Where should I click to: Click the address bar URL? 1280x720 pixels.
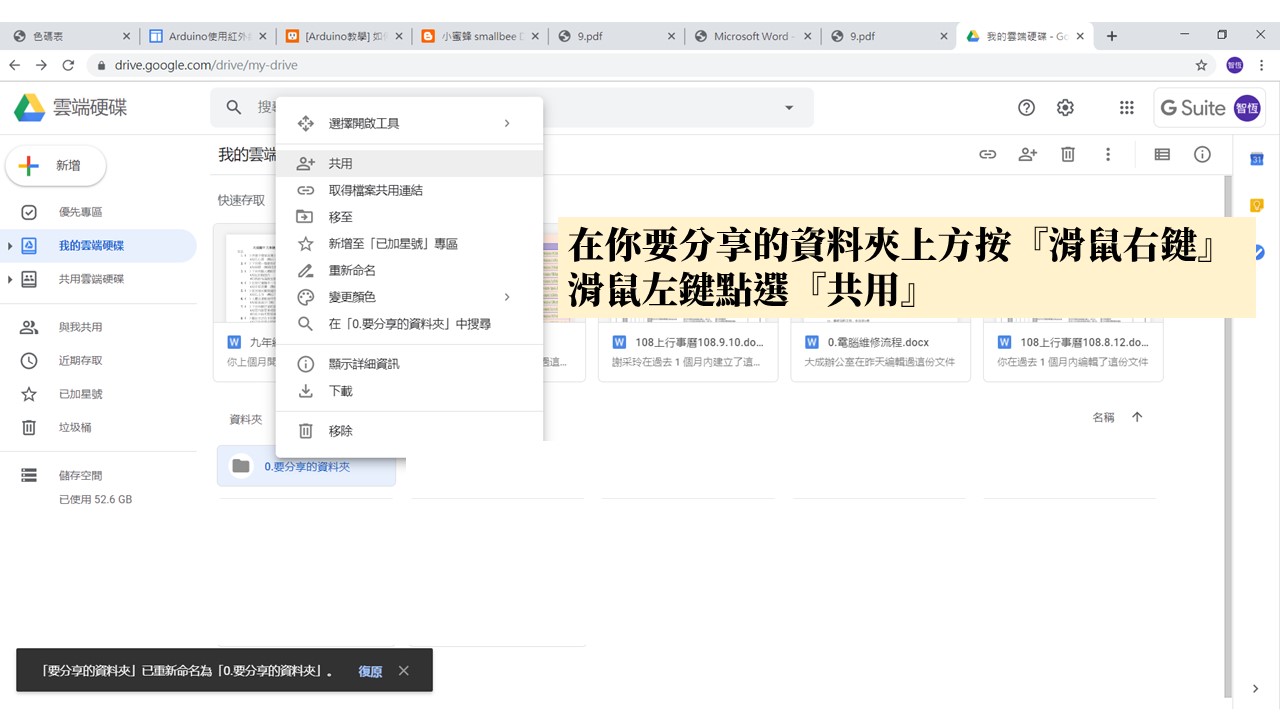[x=206, y=65]
